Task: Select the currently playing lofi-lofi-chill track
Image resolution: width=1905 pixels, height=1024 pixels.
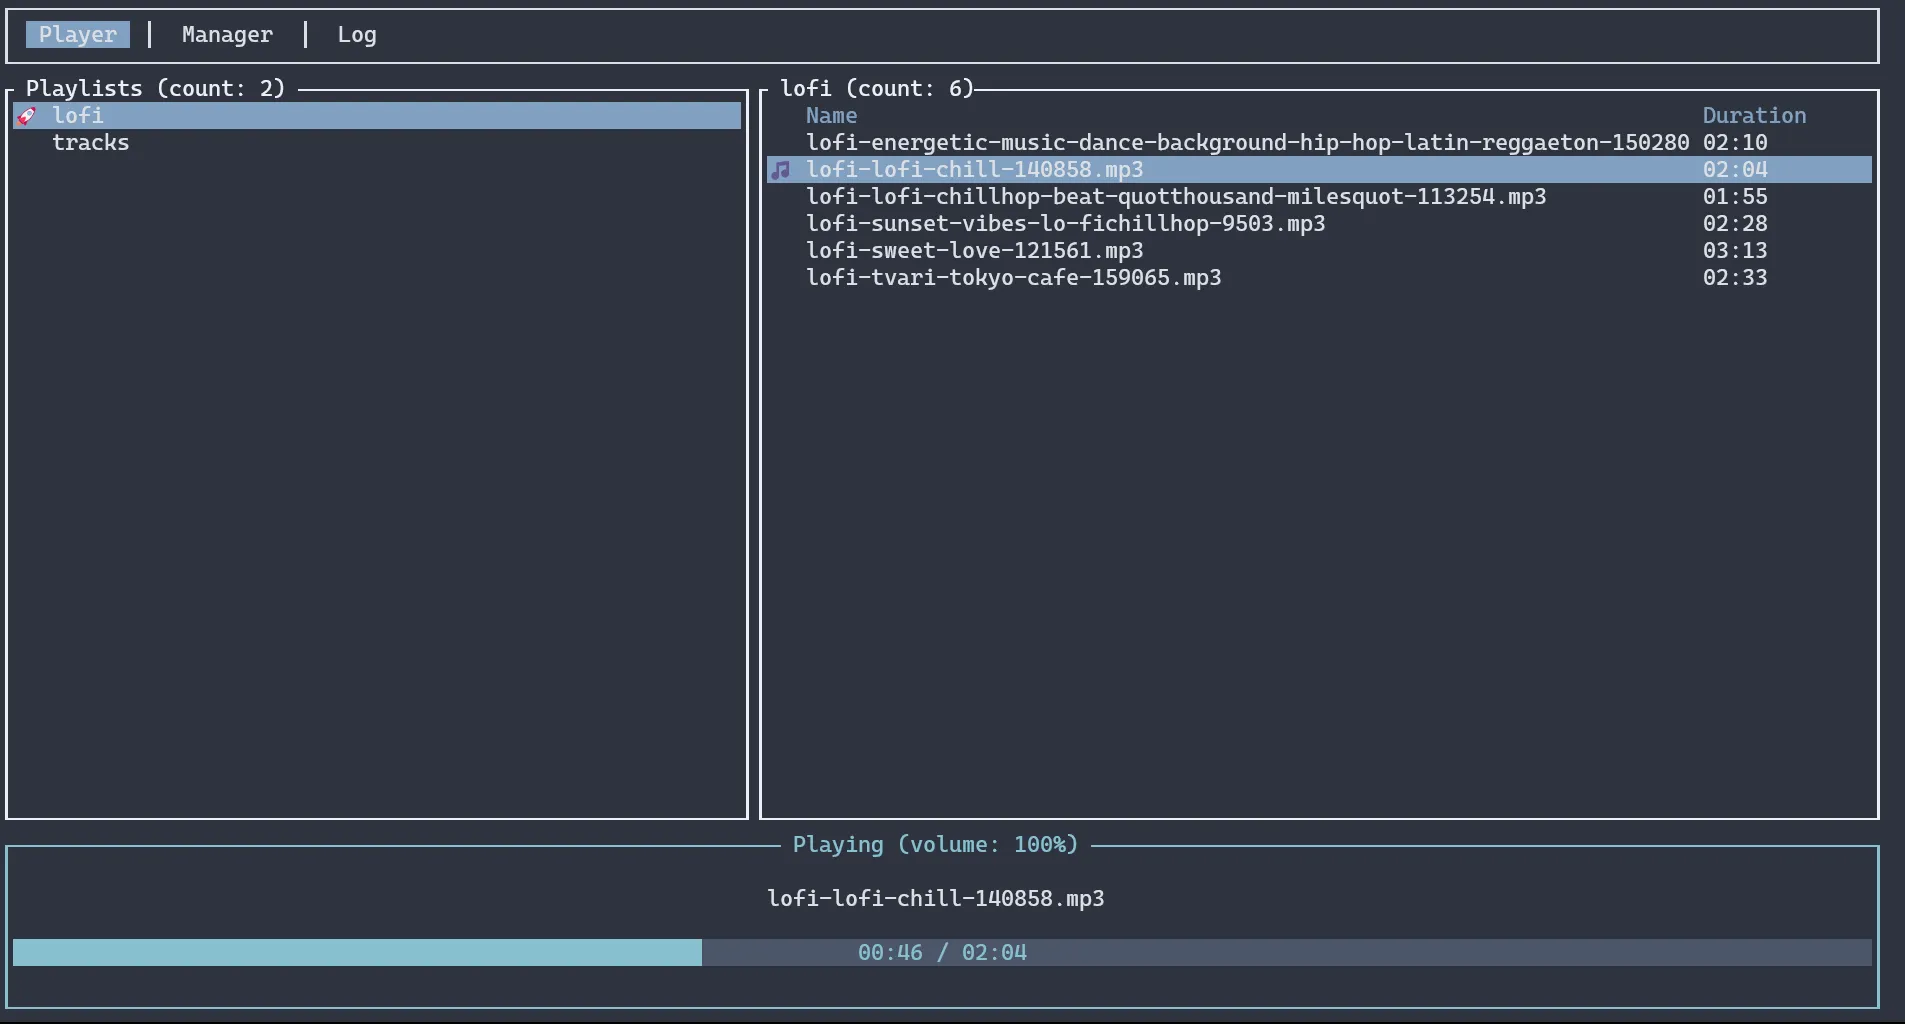Action: pyautogui.click(x=976, y=169)
